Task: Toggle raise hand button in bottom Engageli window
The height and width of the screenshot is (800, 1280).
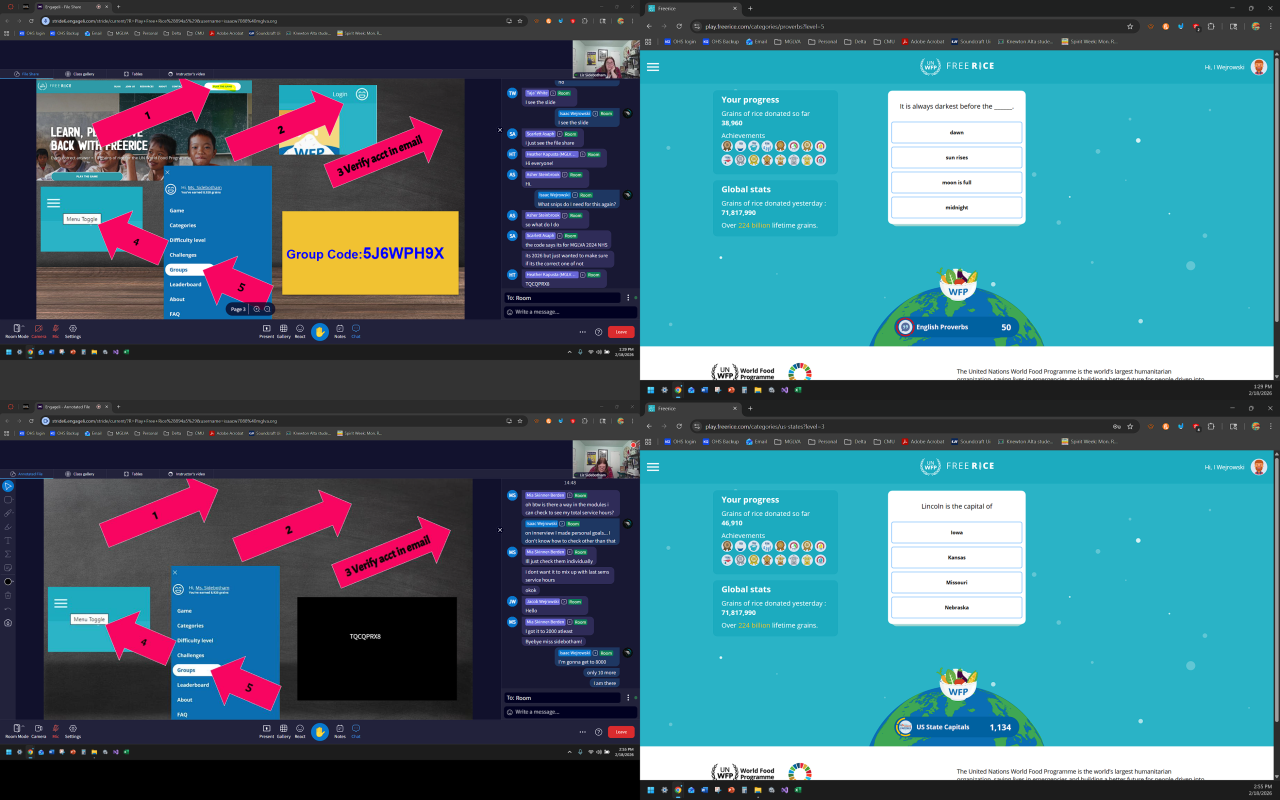Action: pyautogui.click(x=320, y=731)
